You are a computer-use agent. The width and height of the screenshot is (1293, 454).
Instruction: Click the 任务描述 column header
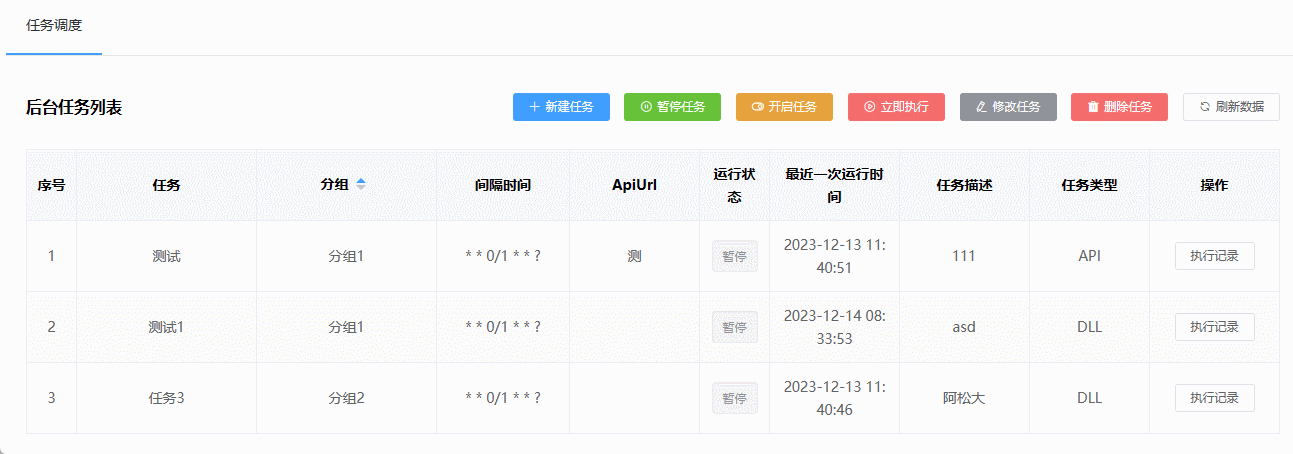click(x=964, y=185)
